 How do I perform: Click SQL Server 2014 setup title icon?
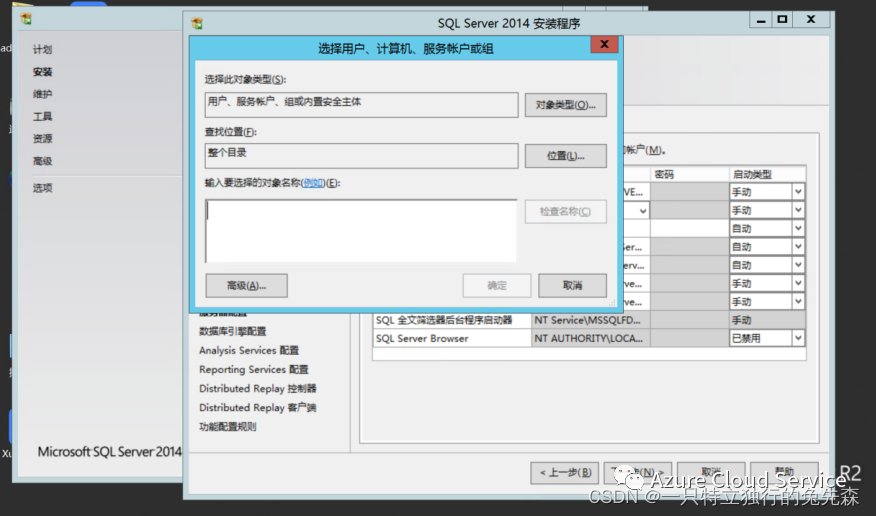[197, 23]
